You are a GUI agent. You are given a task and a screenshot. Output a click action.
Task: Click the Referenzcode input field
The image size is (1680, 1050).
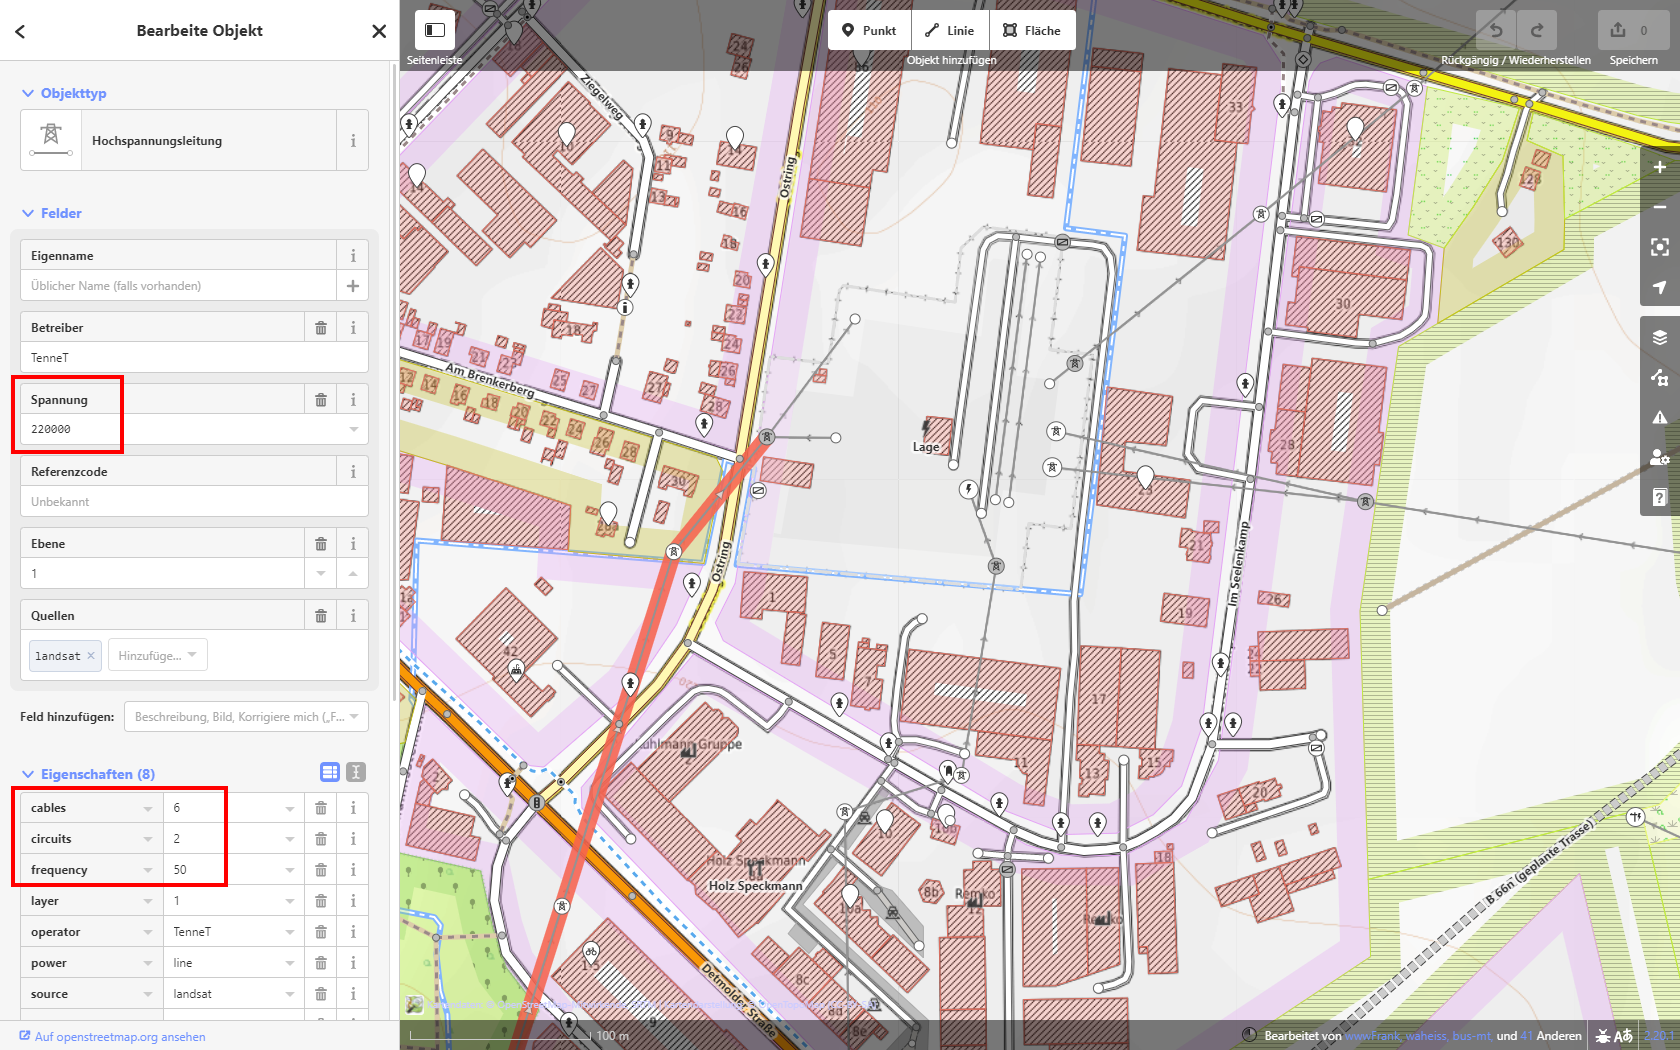194,502
